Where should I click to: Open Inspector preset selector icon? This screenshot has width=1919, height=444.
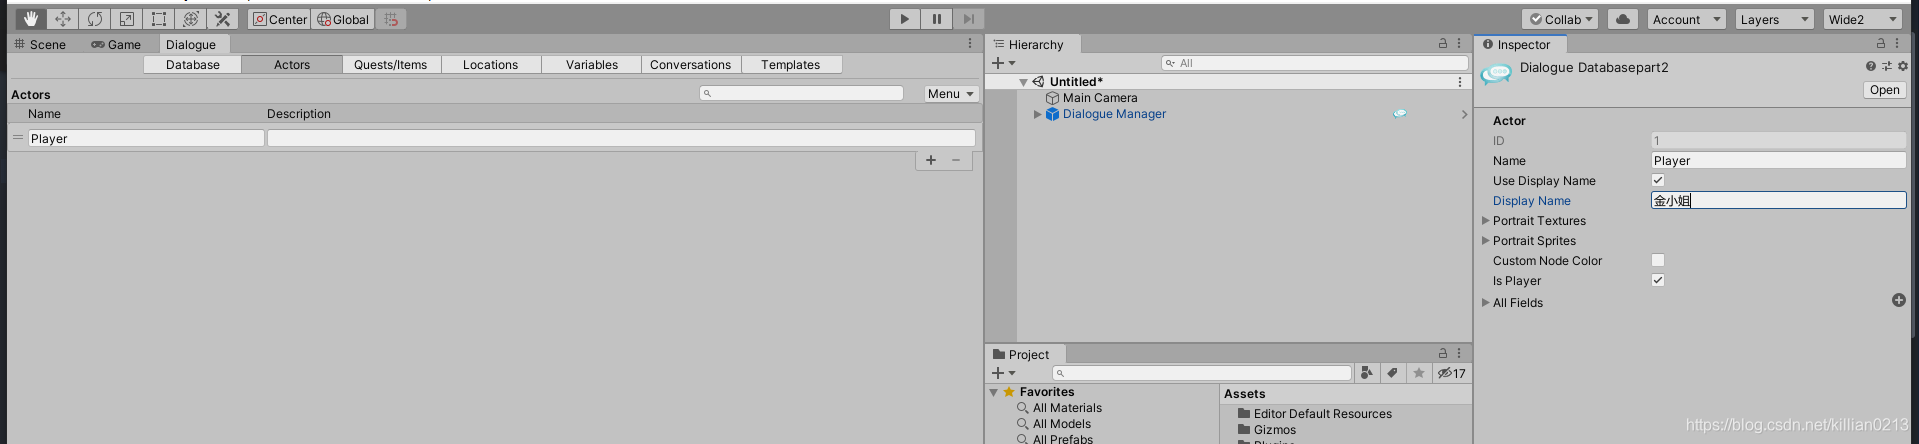point(1887,66)
